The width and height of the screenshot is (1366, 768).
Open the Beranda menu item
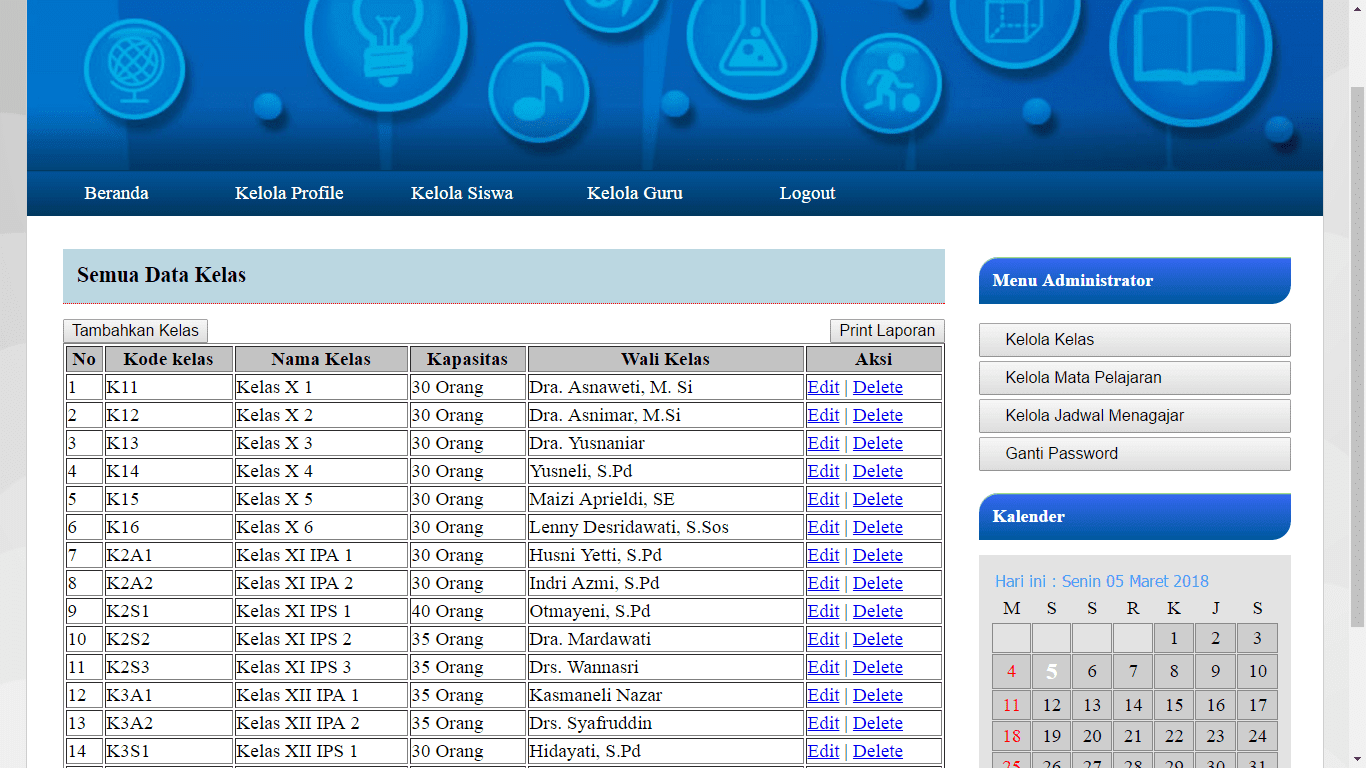pos(116,193)
